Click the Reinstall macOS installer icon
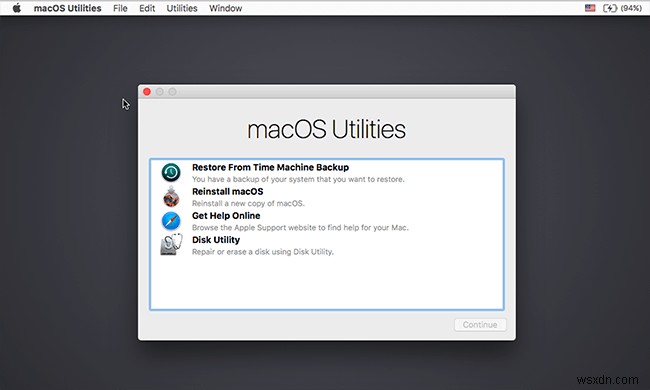The height and width of the screenshot is (390, 650). [x=171, y=196]
